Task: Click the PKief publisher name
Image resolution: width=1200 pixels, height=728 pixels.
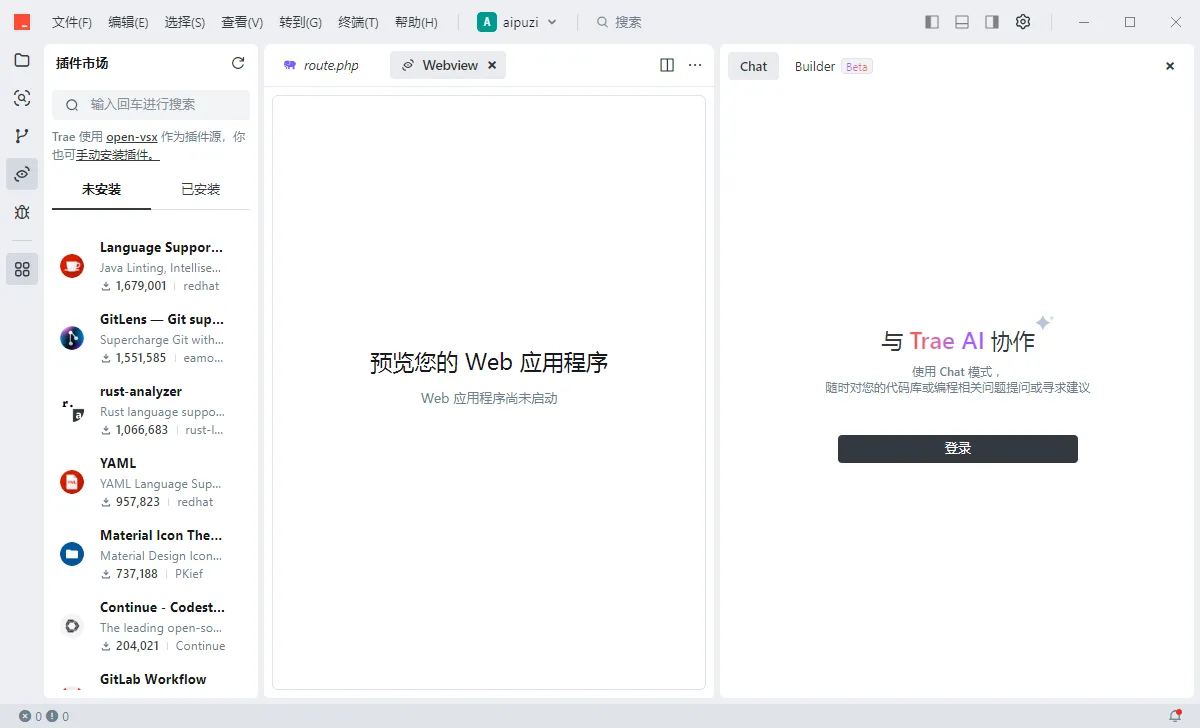Action: [189, 574]
